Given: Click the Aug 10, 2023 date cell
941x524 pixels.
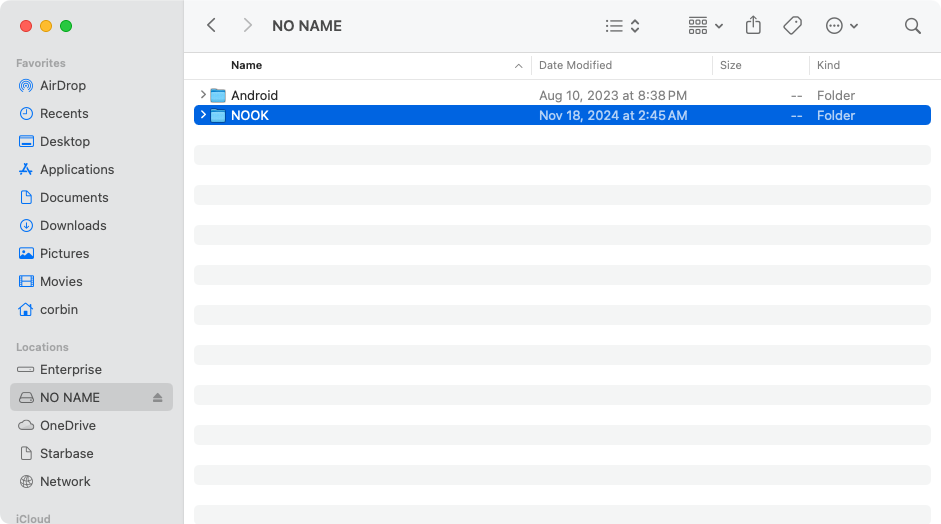Looking at the screenshot, I should pos(613,95).
